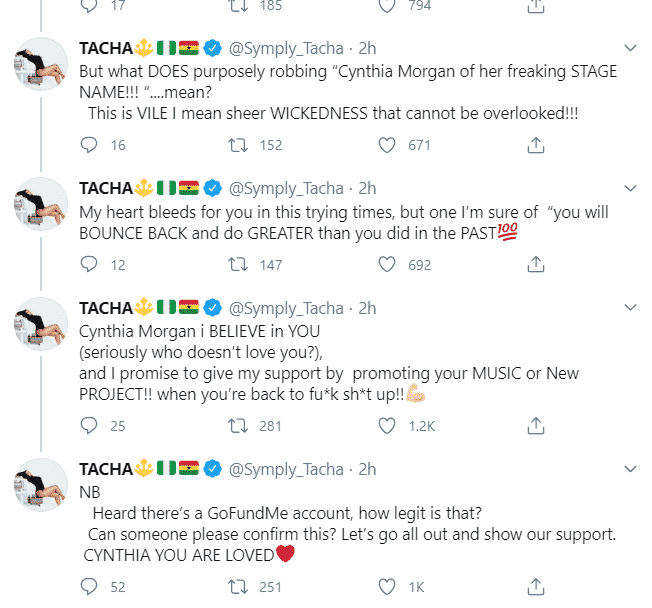Share the 'BOUNCE BACK' tweet
The width and height of the screenshot is (652, 608).
[x=536, y=264]
